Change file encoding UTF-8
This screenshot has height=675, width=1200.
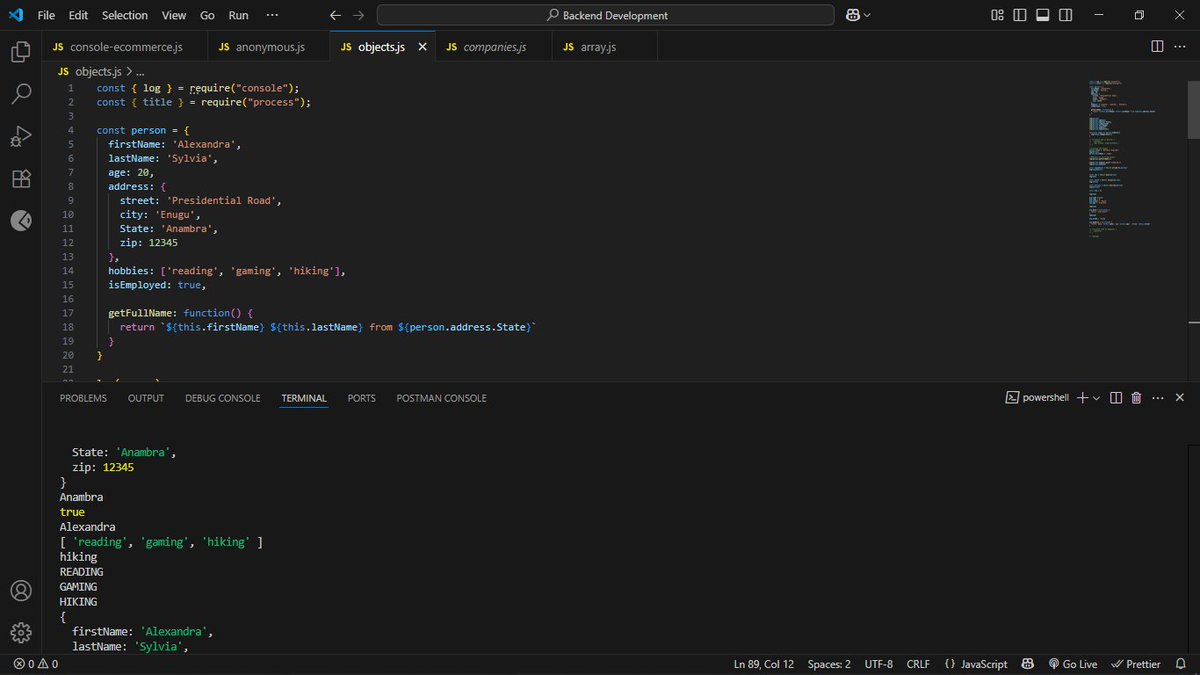[x=878, y=664]
